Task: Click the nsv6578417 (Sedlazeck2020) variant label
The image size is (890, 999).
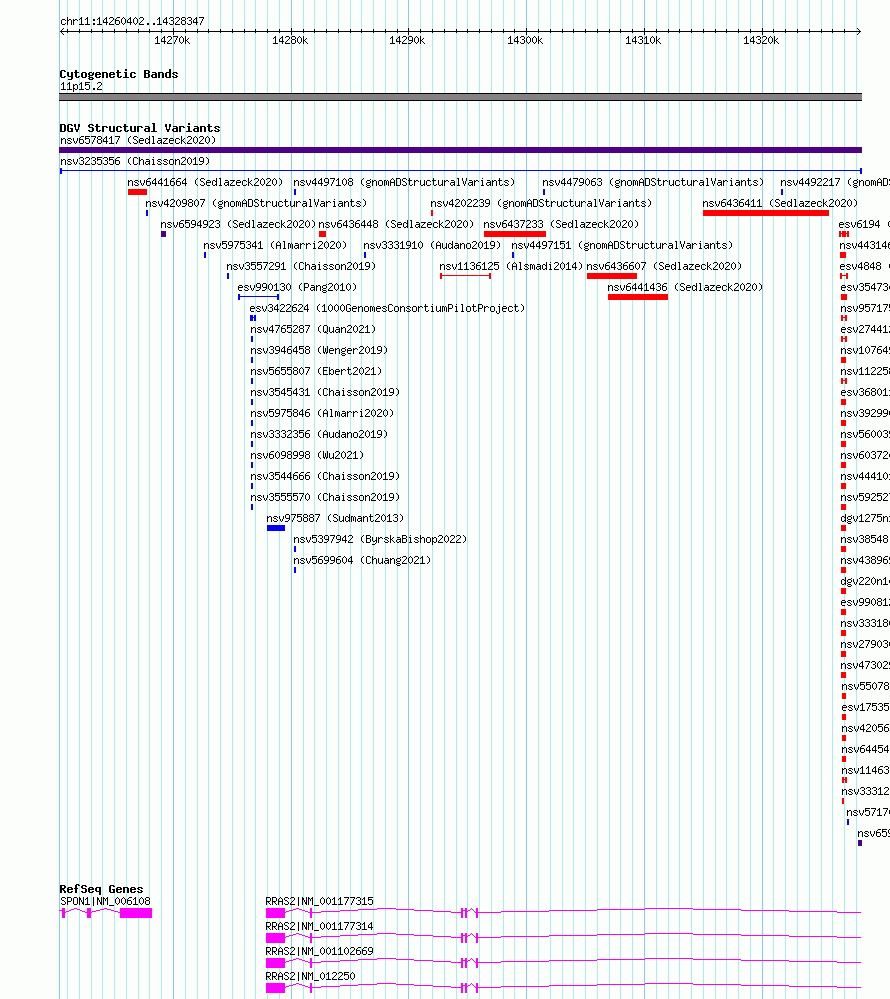Action: coord(138,140)
